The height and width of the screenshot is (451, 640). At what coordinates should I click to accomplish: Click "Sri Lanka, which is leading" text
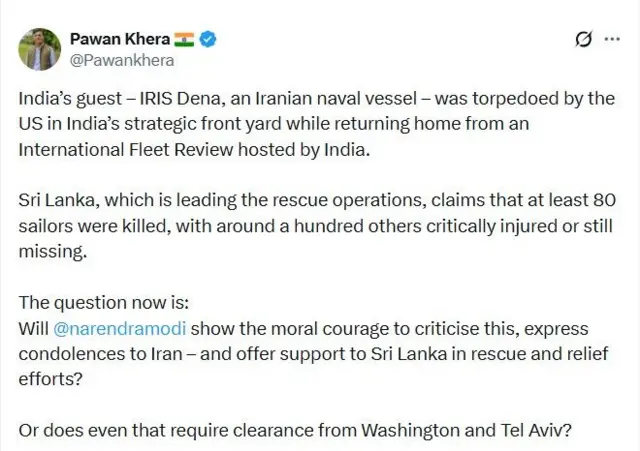tap(118, 200)
